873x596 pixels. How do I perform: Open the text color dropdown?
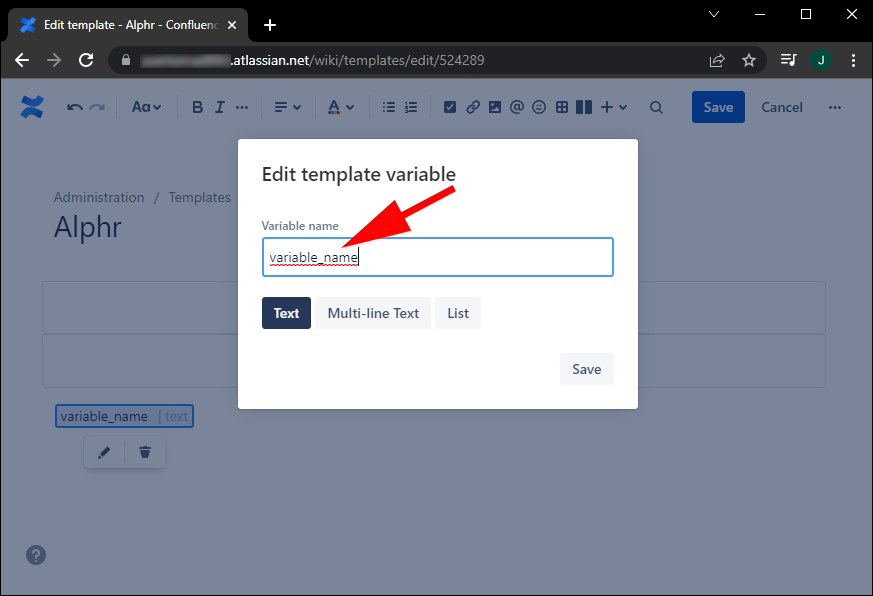[x=341, y=107]
